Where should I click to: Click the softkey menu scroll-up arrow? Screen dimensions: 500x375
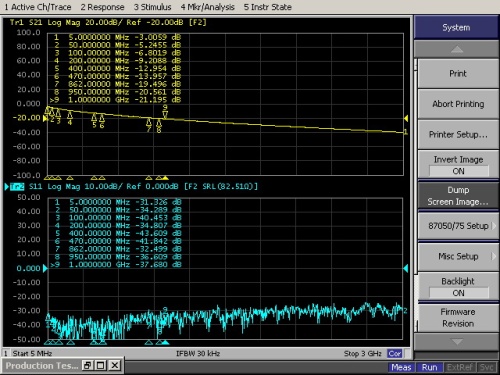tap(456, 49)
